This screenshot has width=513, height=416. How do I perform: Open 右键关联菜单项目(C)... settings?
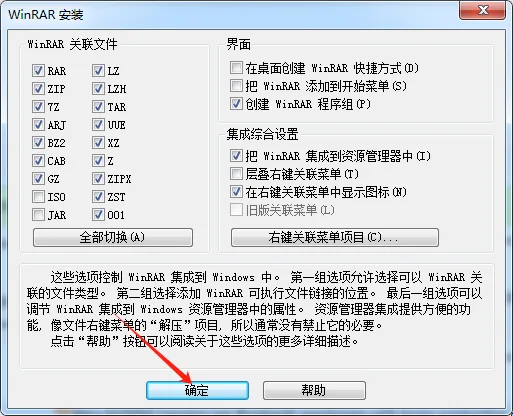[x=335, y=237]
